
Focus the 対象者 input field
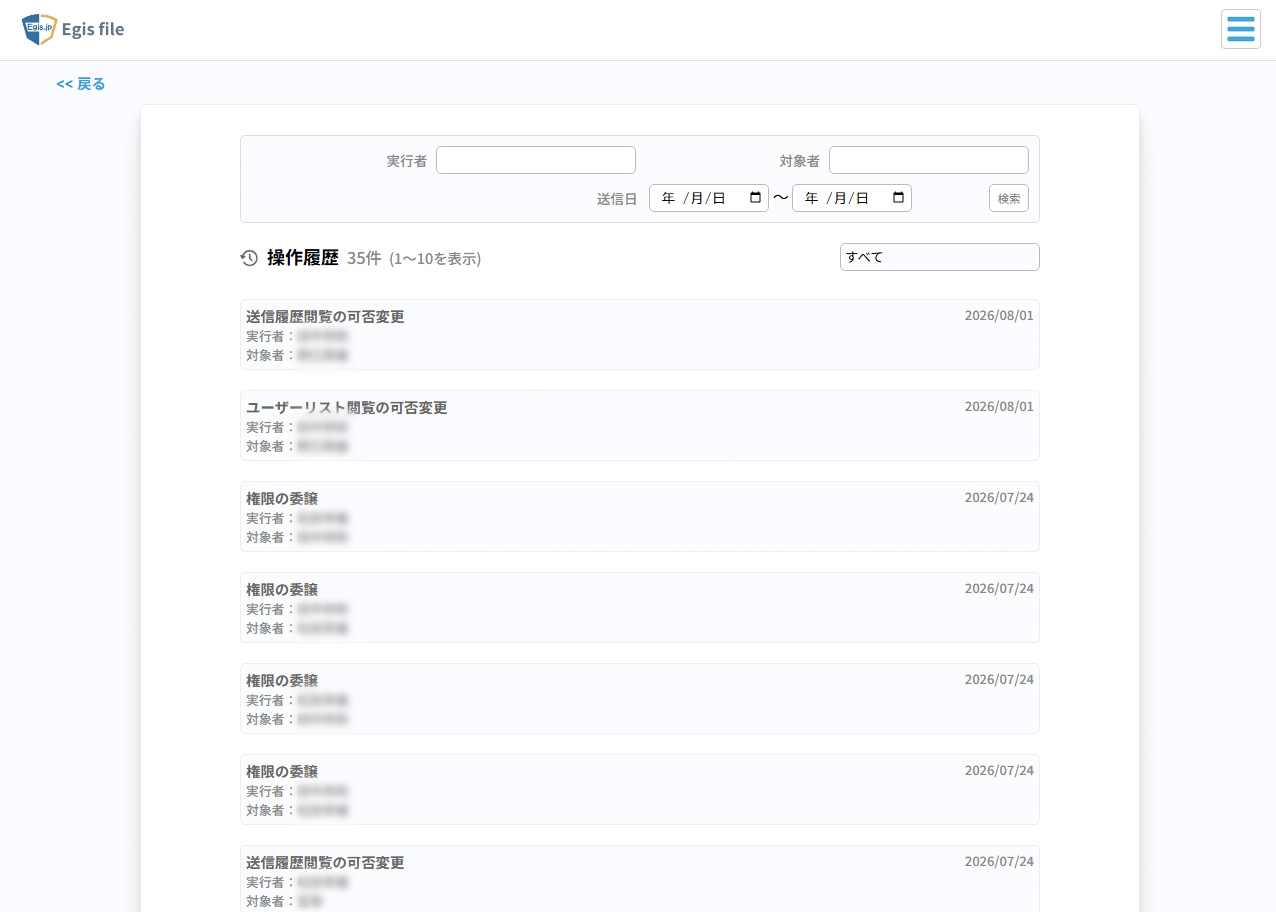[929, 160]
